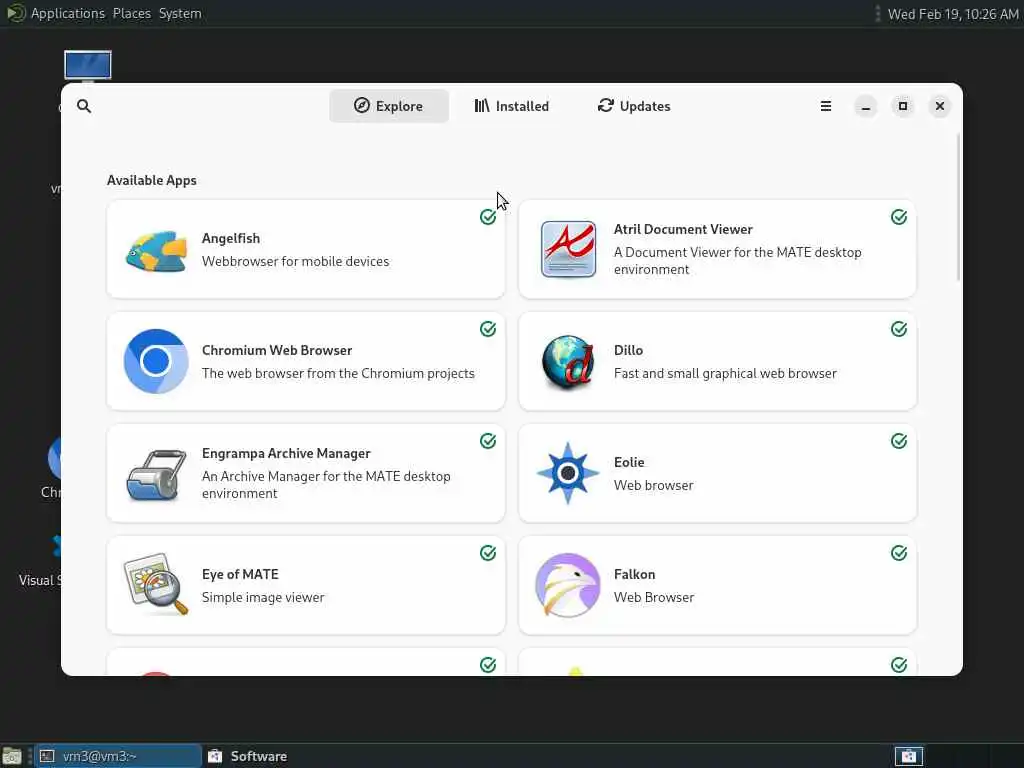The width and height of the screenshot is (1024, 768).
Task: Switch to the vm3@vm3 terminal taskbar button
Action: coord(118,756)
